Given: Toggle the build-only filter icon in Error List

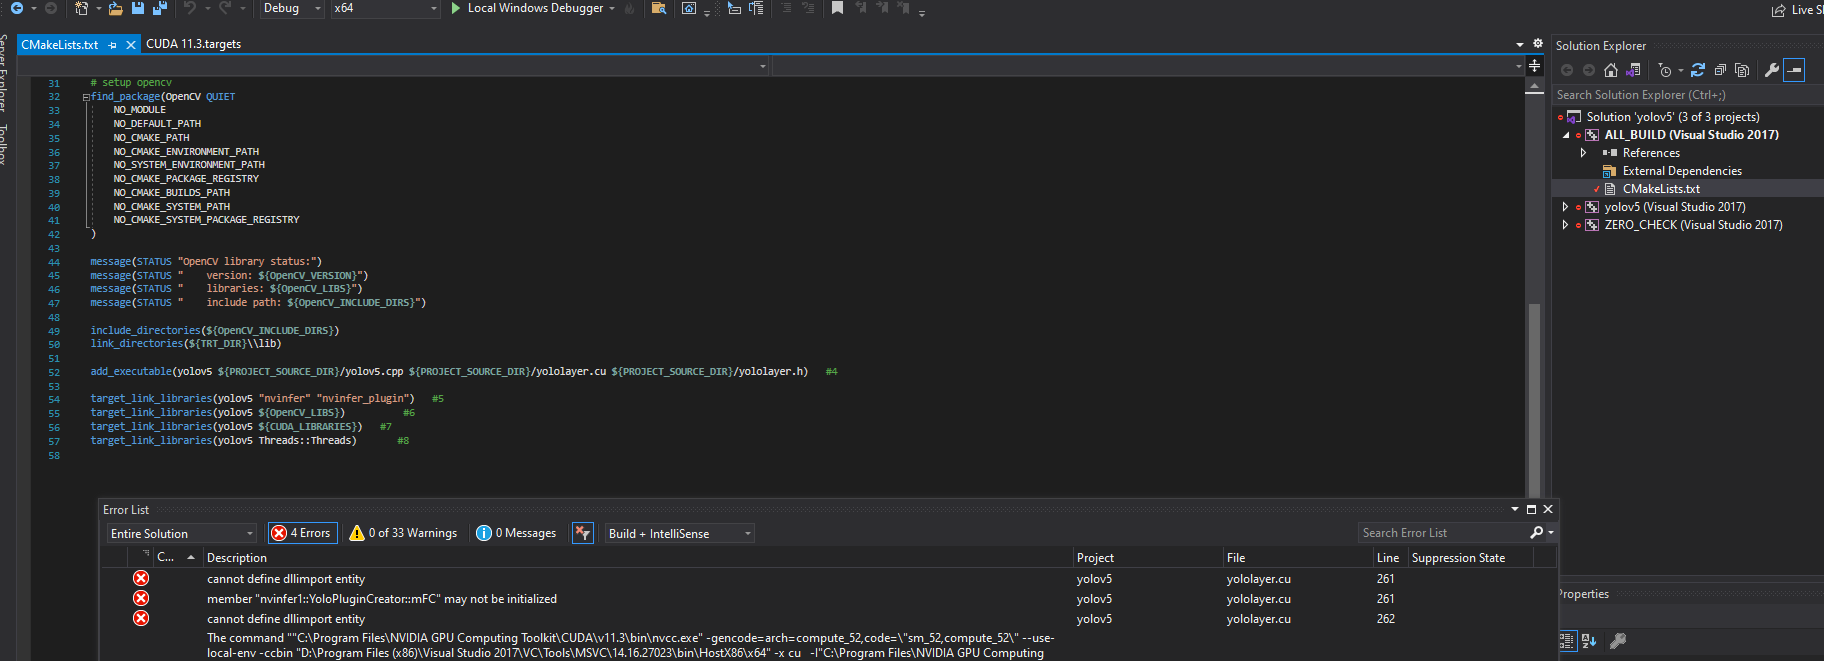Looking at the screenshot, I should click(583, 533).
